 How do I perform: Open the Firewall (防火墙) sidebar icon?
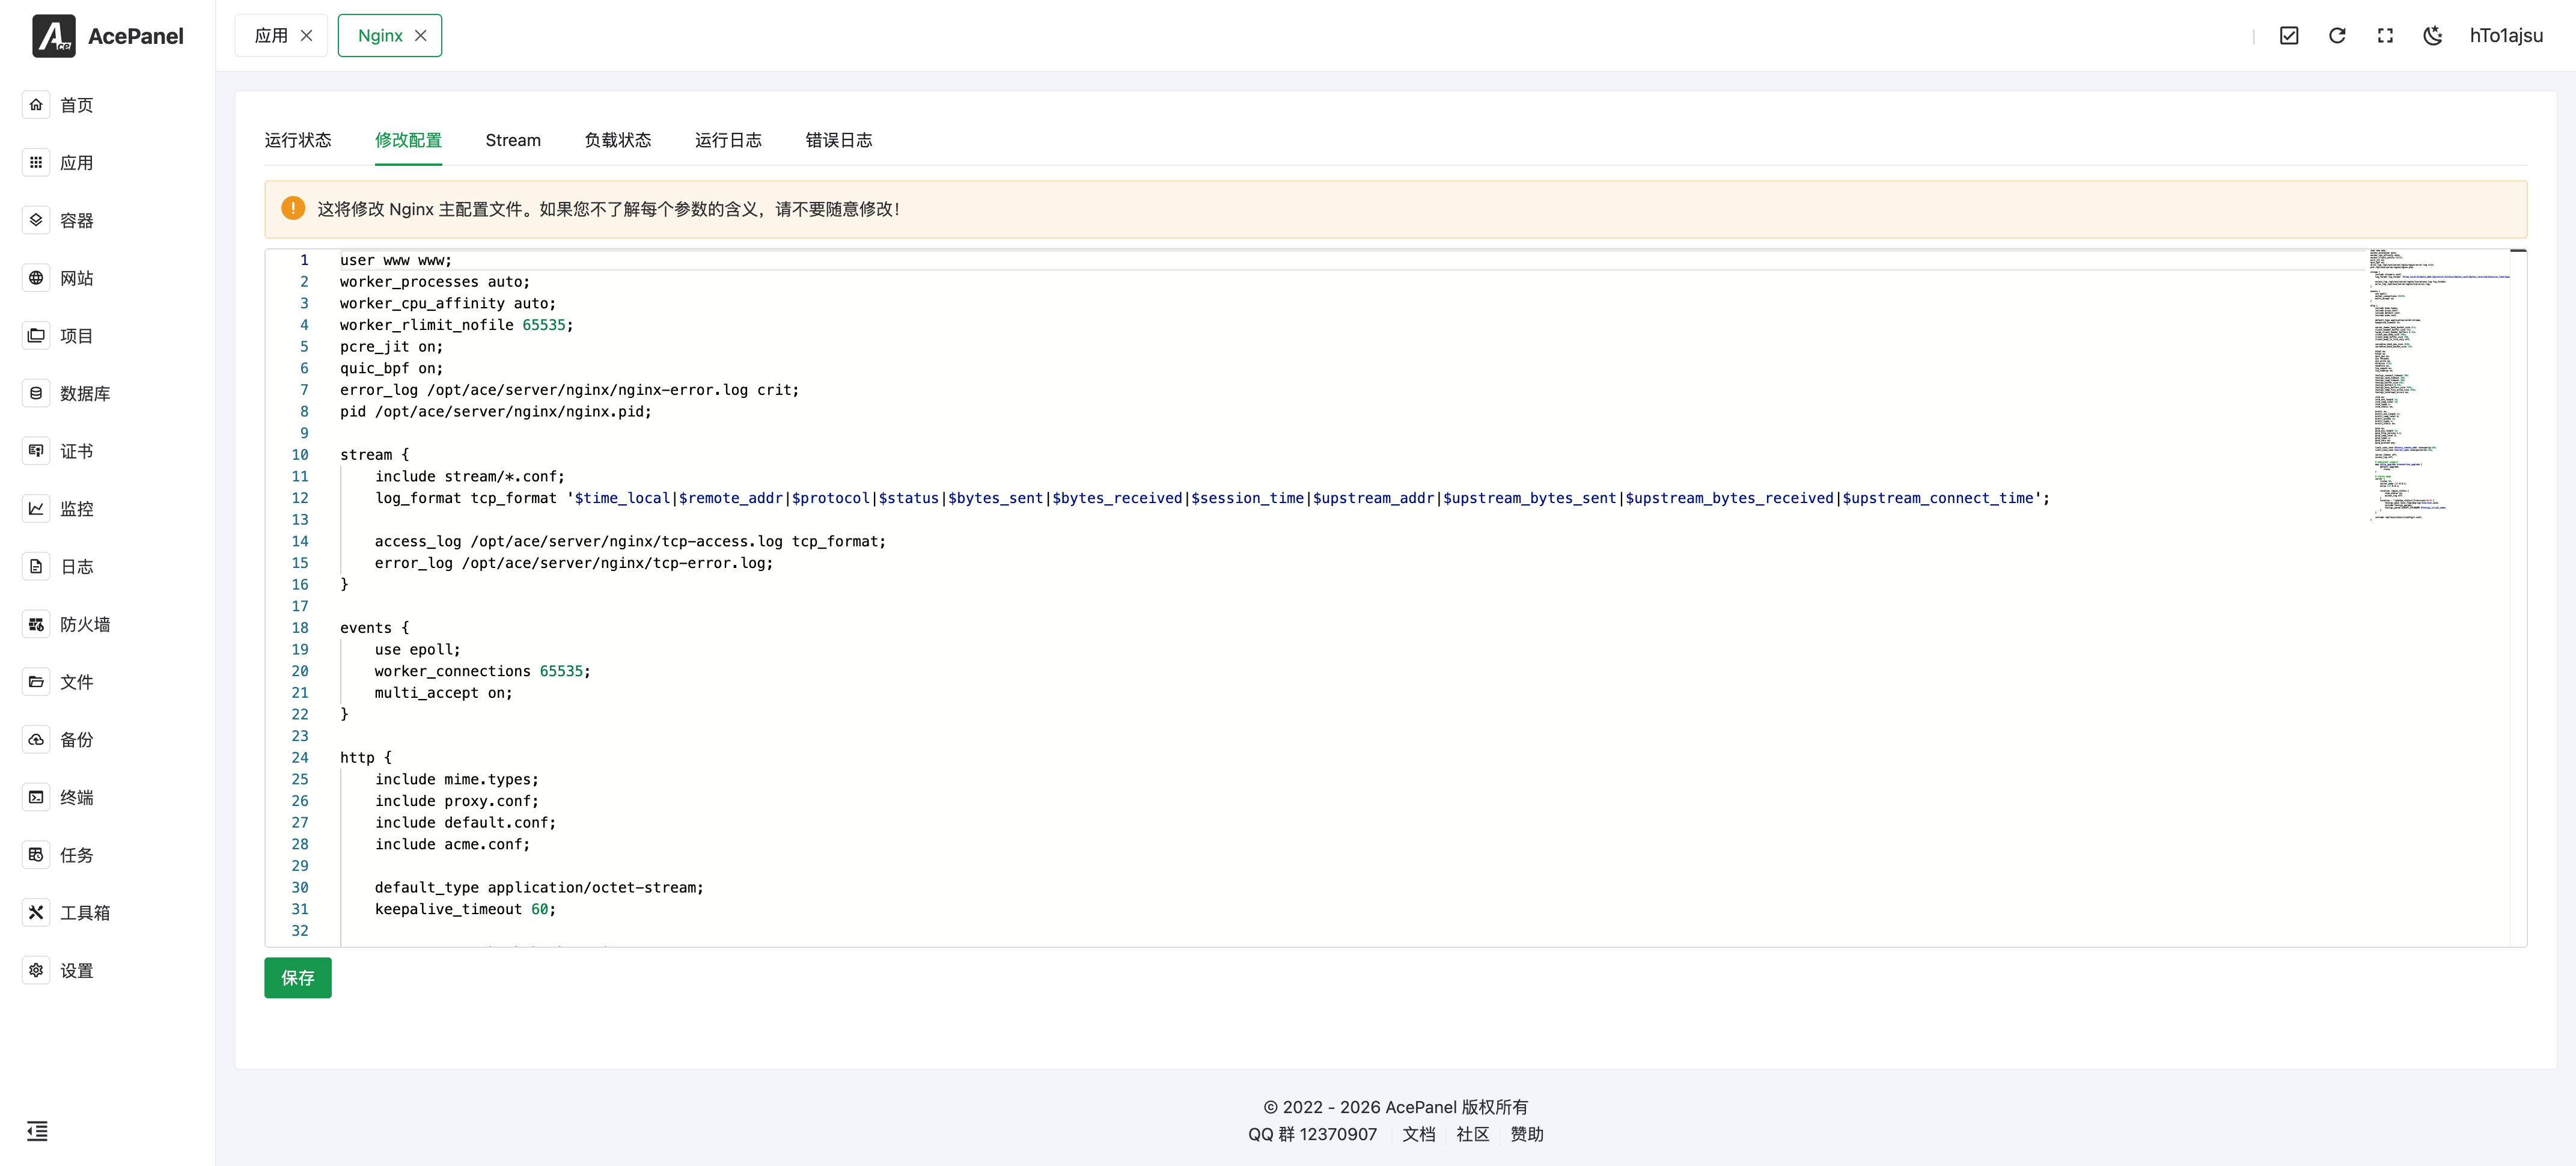coord(36,624)
